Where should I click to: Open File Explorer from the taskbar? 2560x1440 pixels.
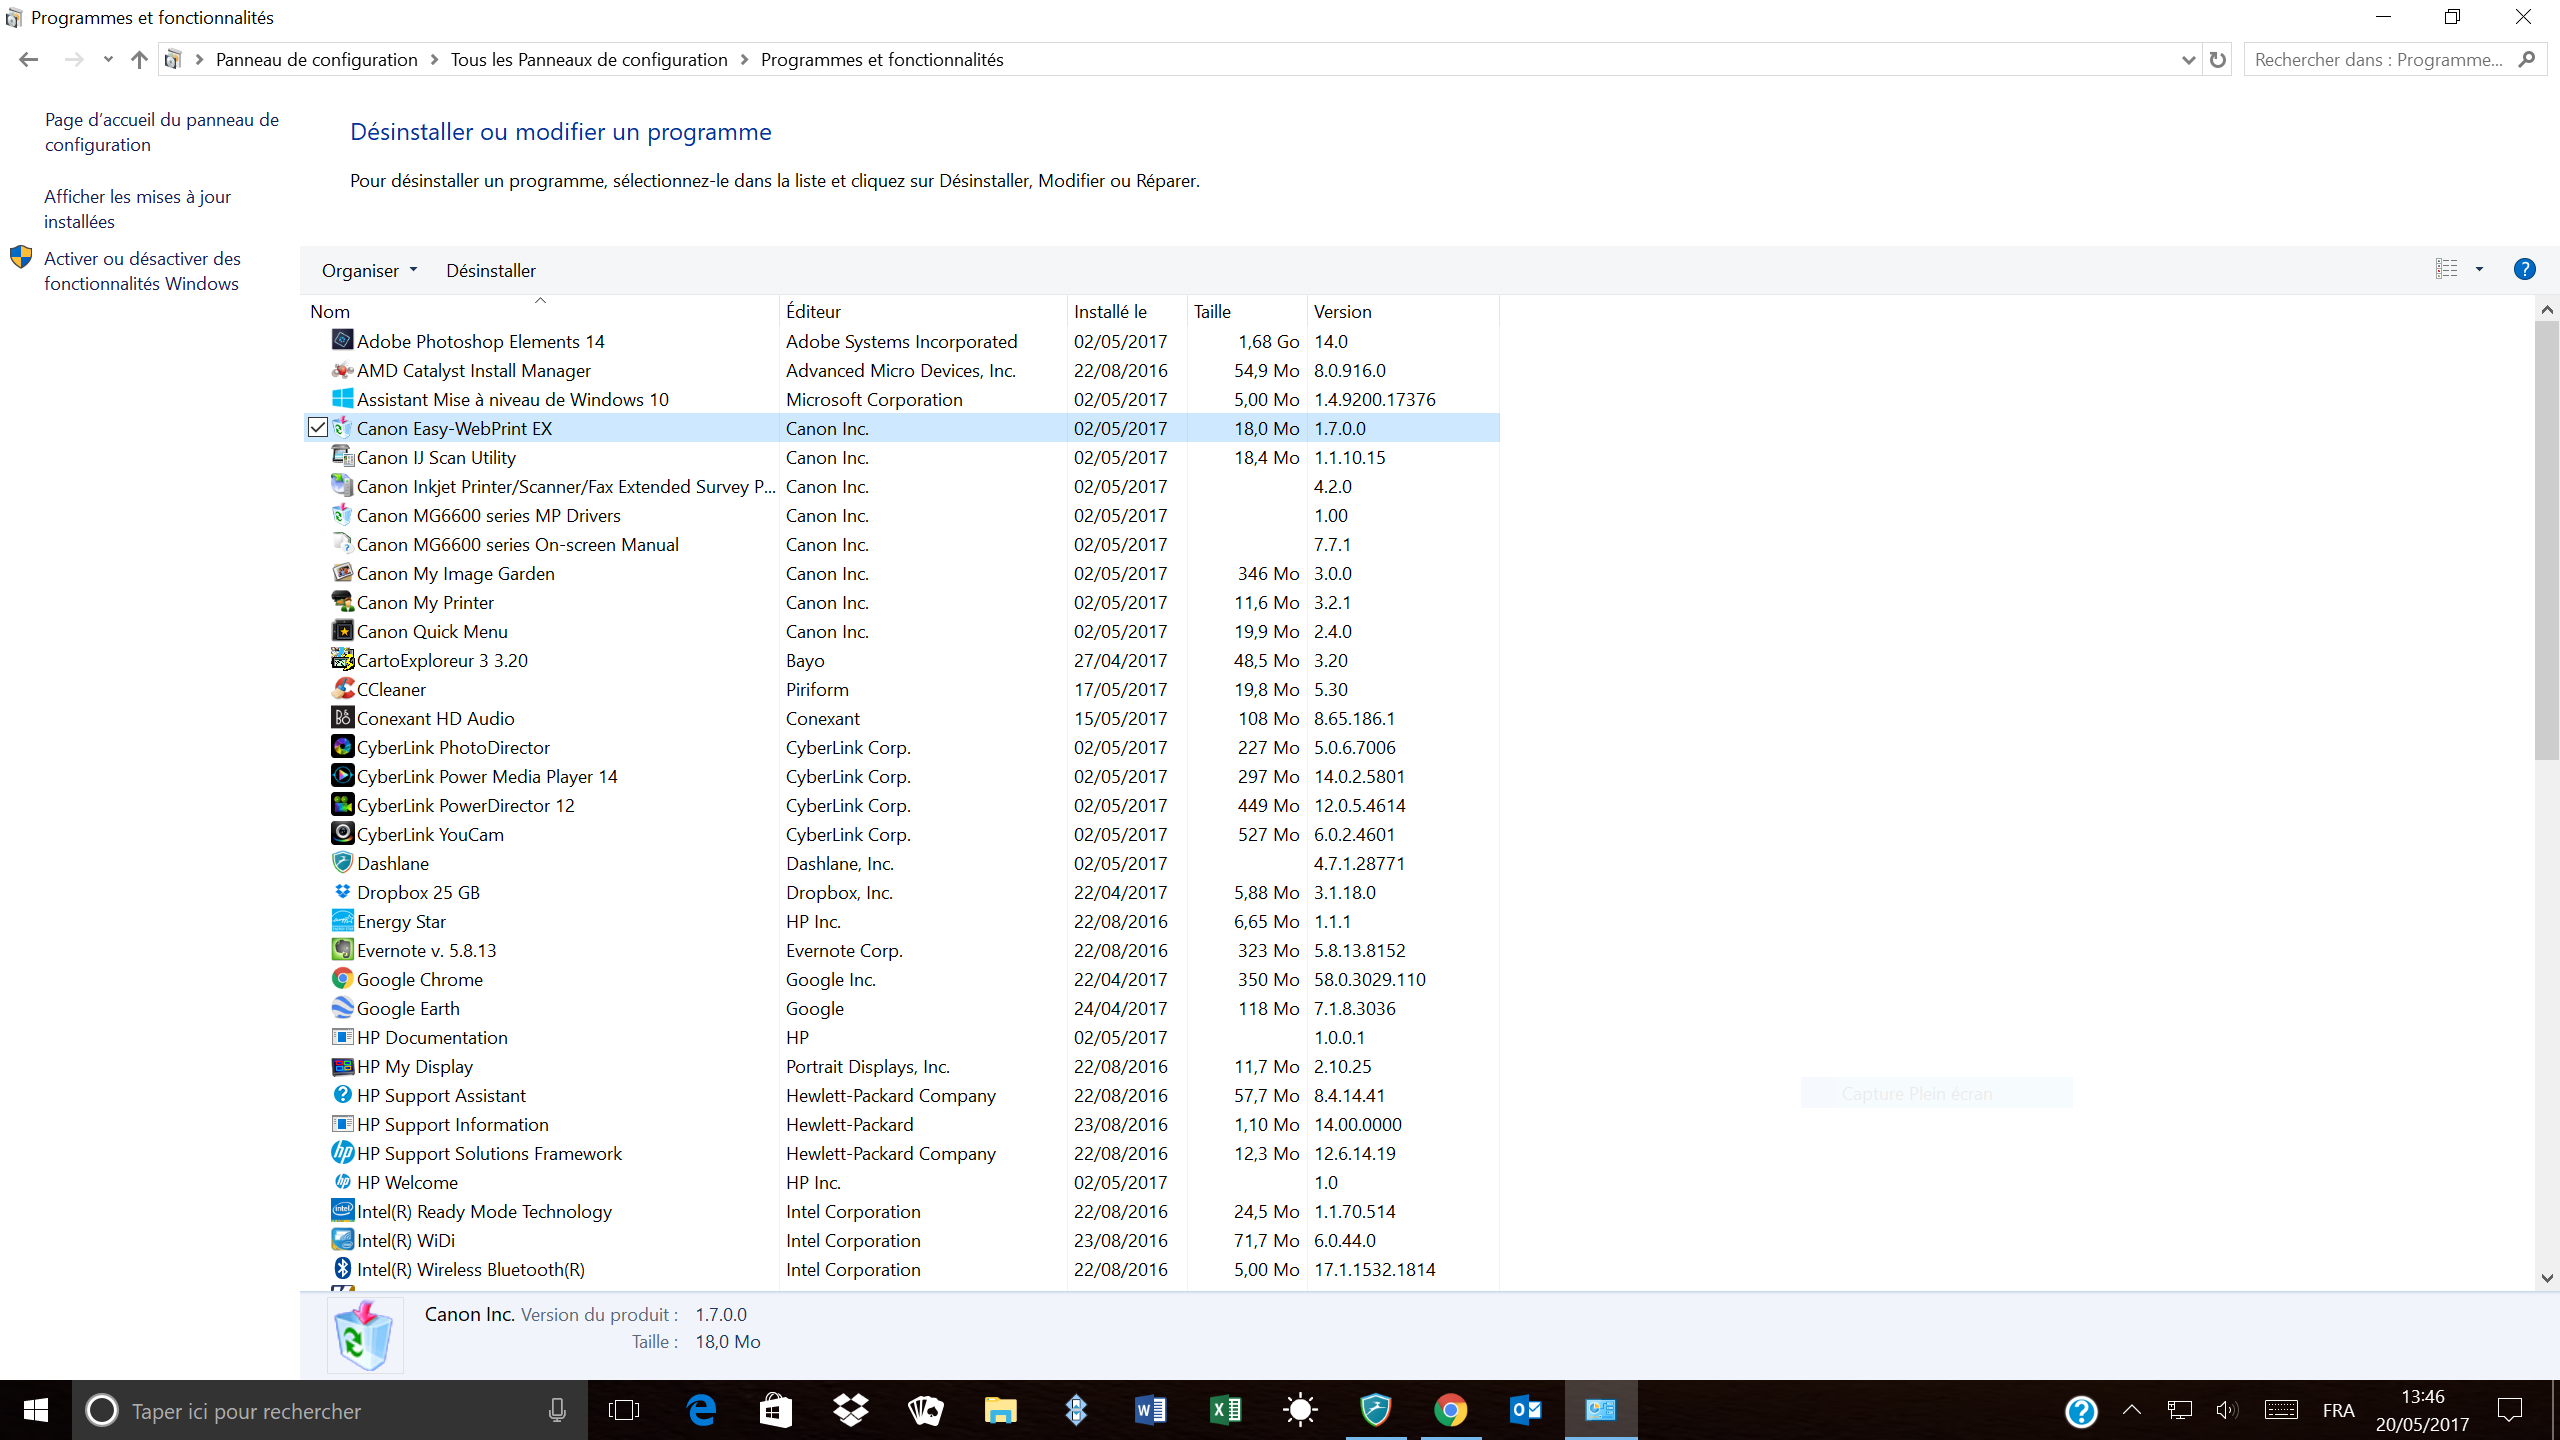(x=1000, y=1410)
